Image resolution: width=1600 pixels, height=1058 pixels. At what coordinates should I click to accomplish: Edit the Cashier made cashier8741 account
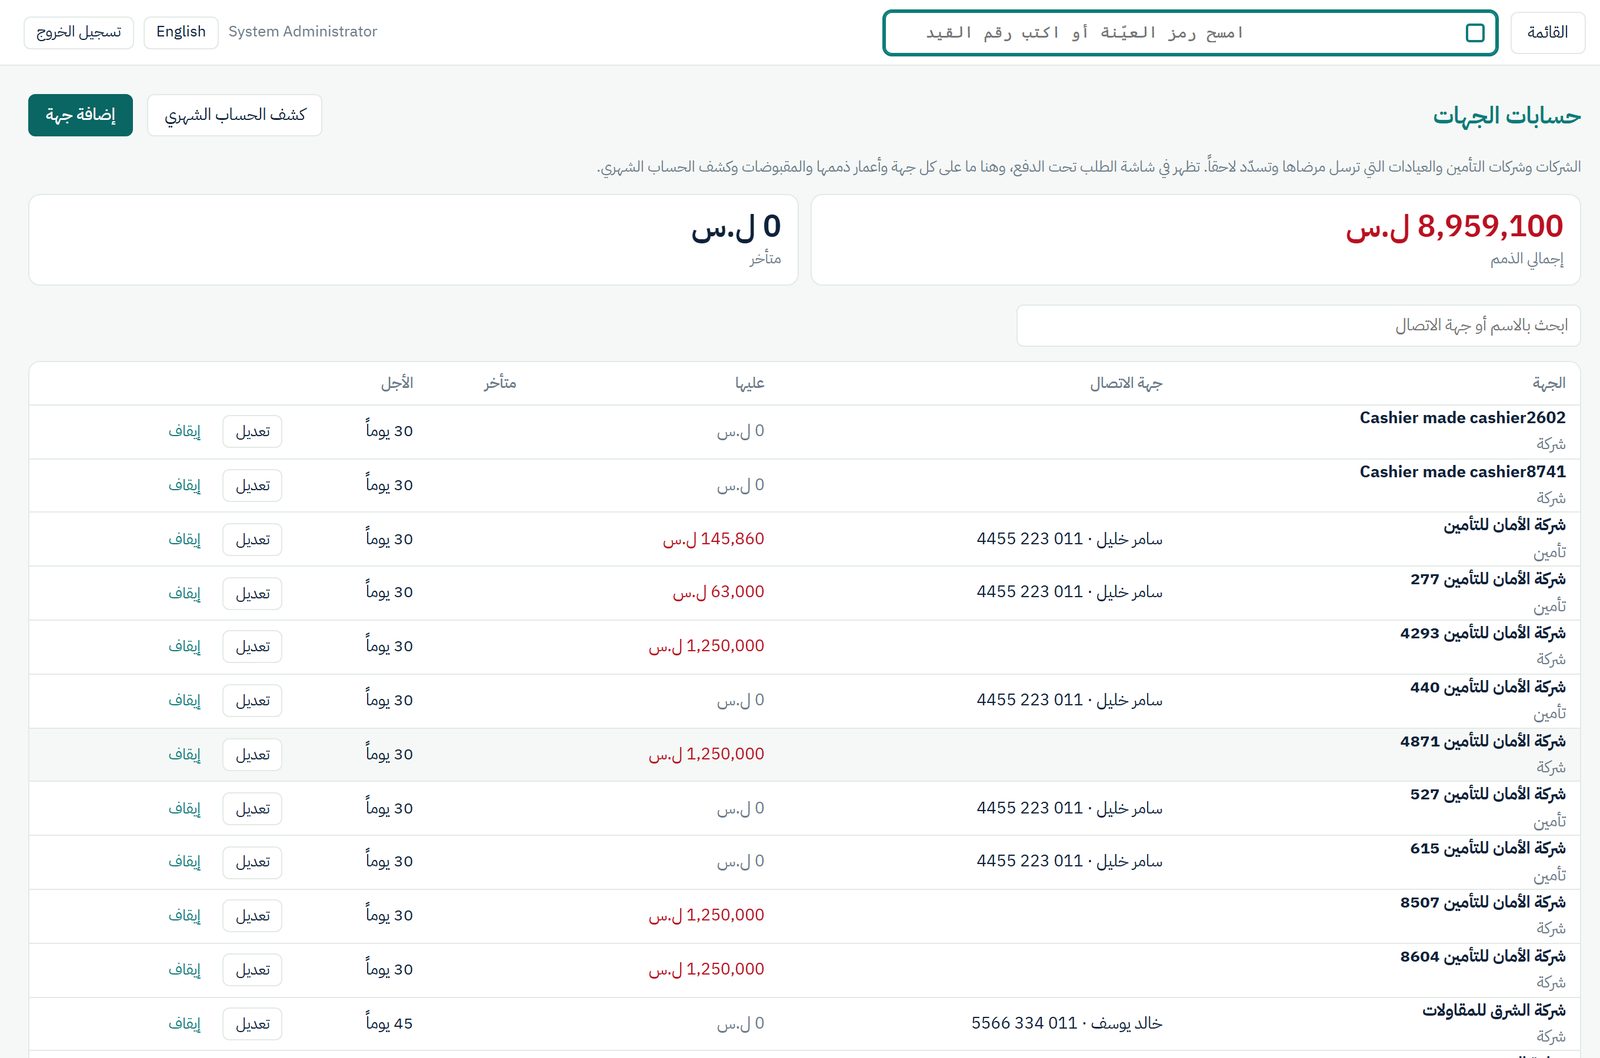tap(252, 485)
